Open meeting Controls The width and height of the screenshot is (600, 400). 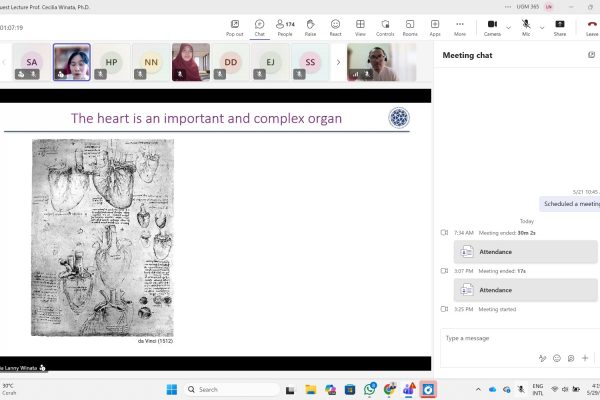pyautogui.click(x=385, y=28)
